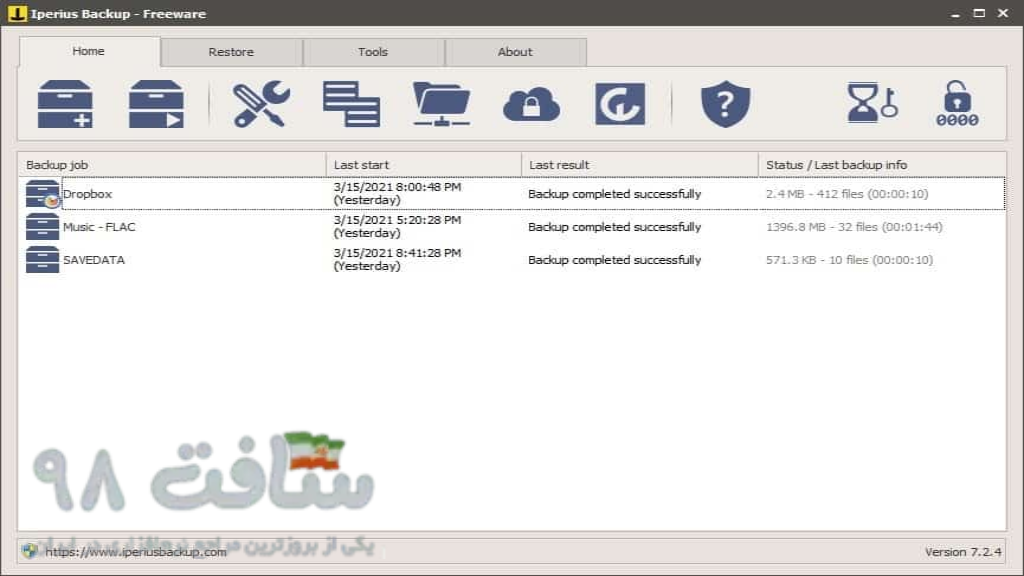Sort by Backup job column header
This screenshot has height=576, width=1024.
point(172,165)
